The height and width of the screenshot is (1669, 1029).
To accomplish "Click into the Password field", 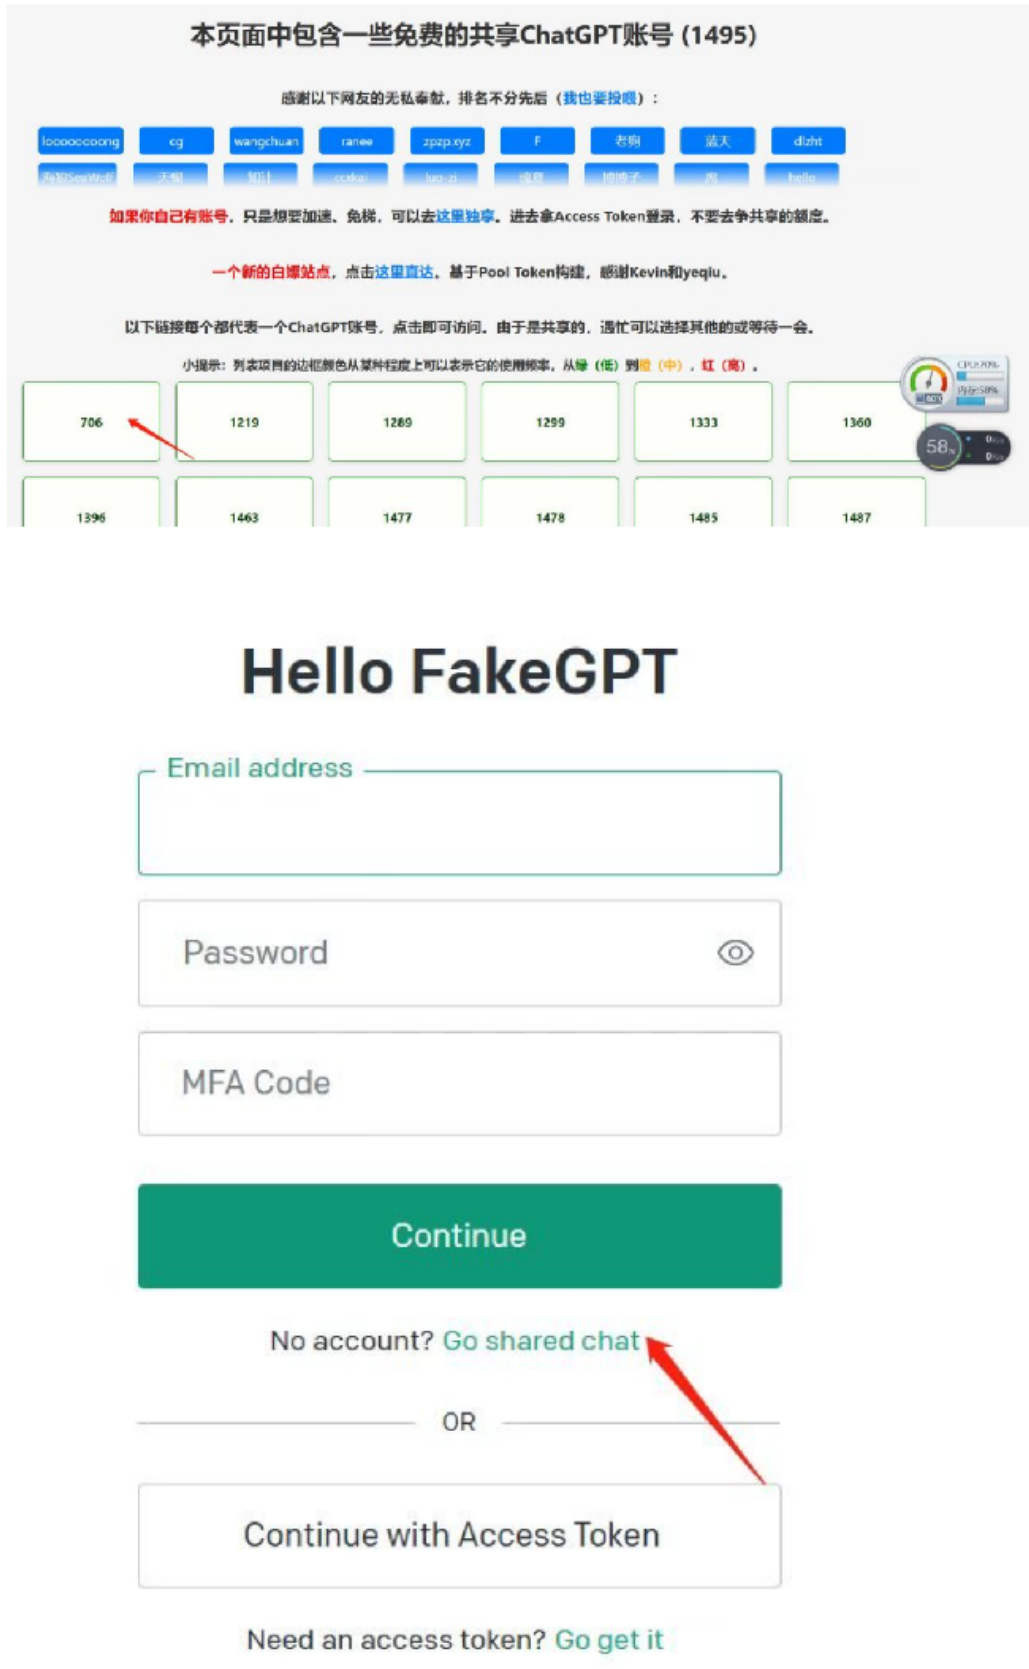I will (x=440, y=953).
